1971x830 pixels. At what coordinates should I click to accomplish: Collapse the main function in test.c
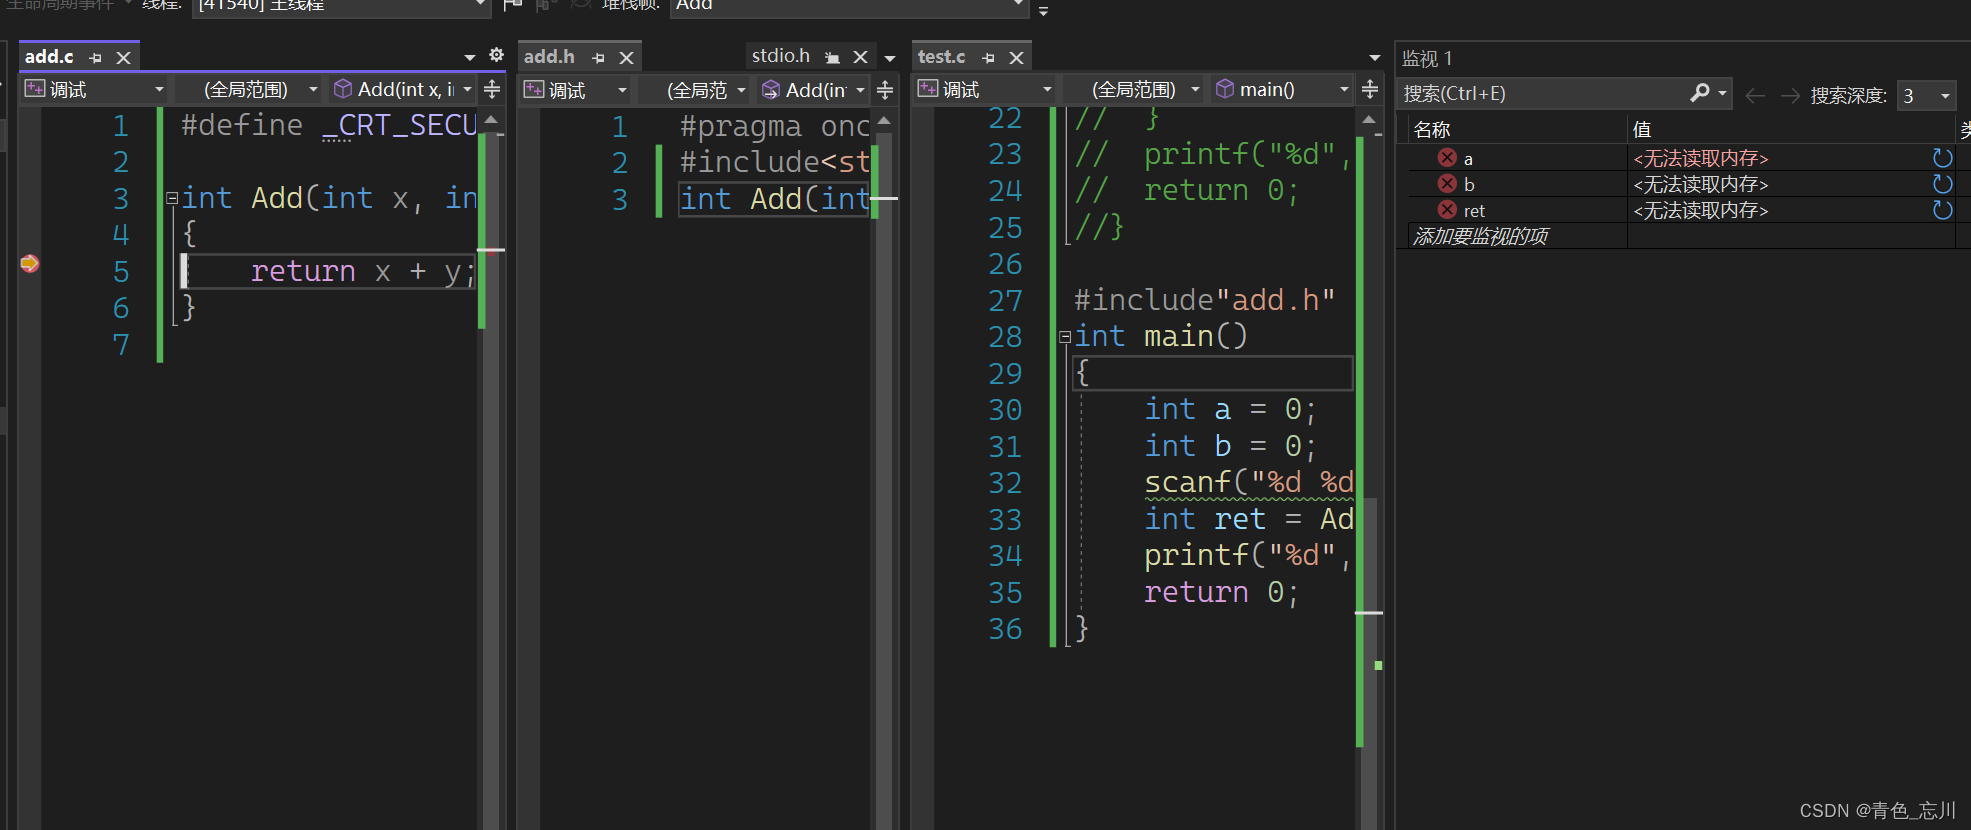point(1065,337)
